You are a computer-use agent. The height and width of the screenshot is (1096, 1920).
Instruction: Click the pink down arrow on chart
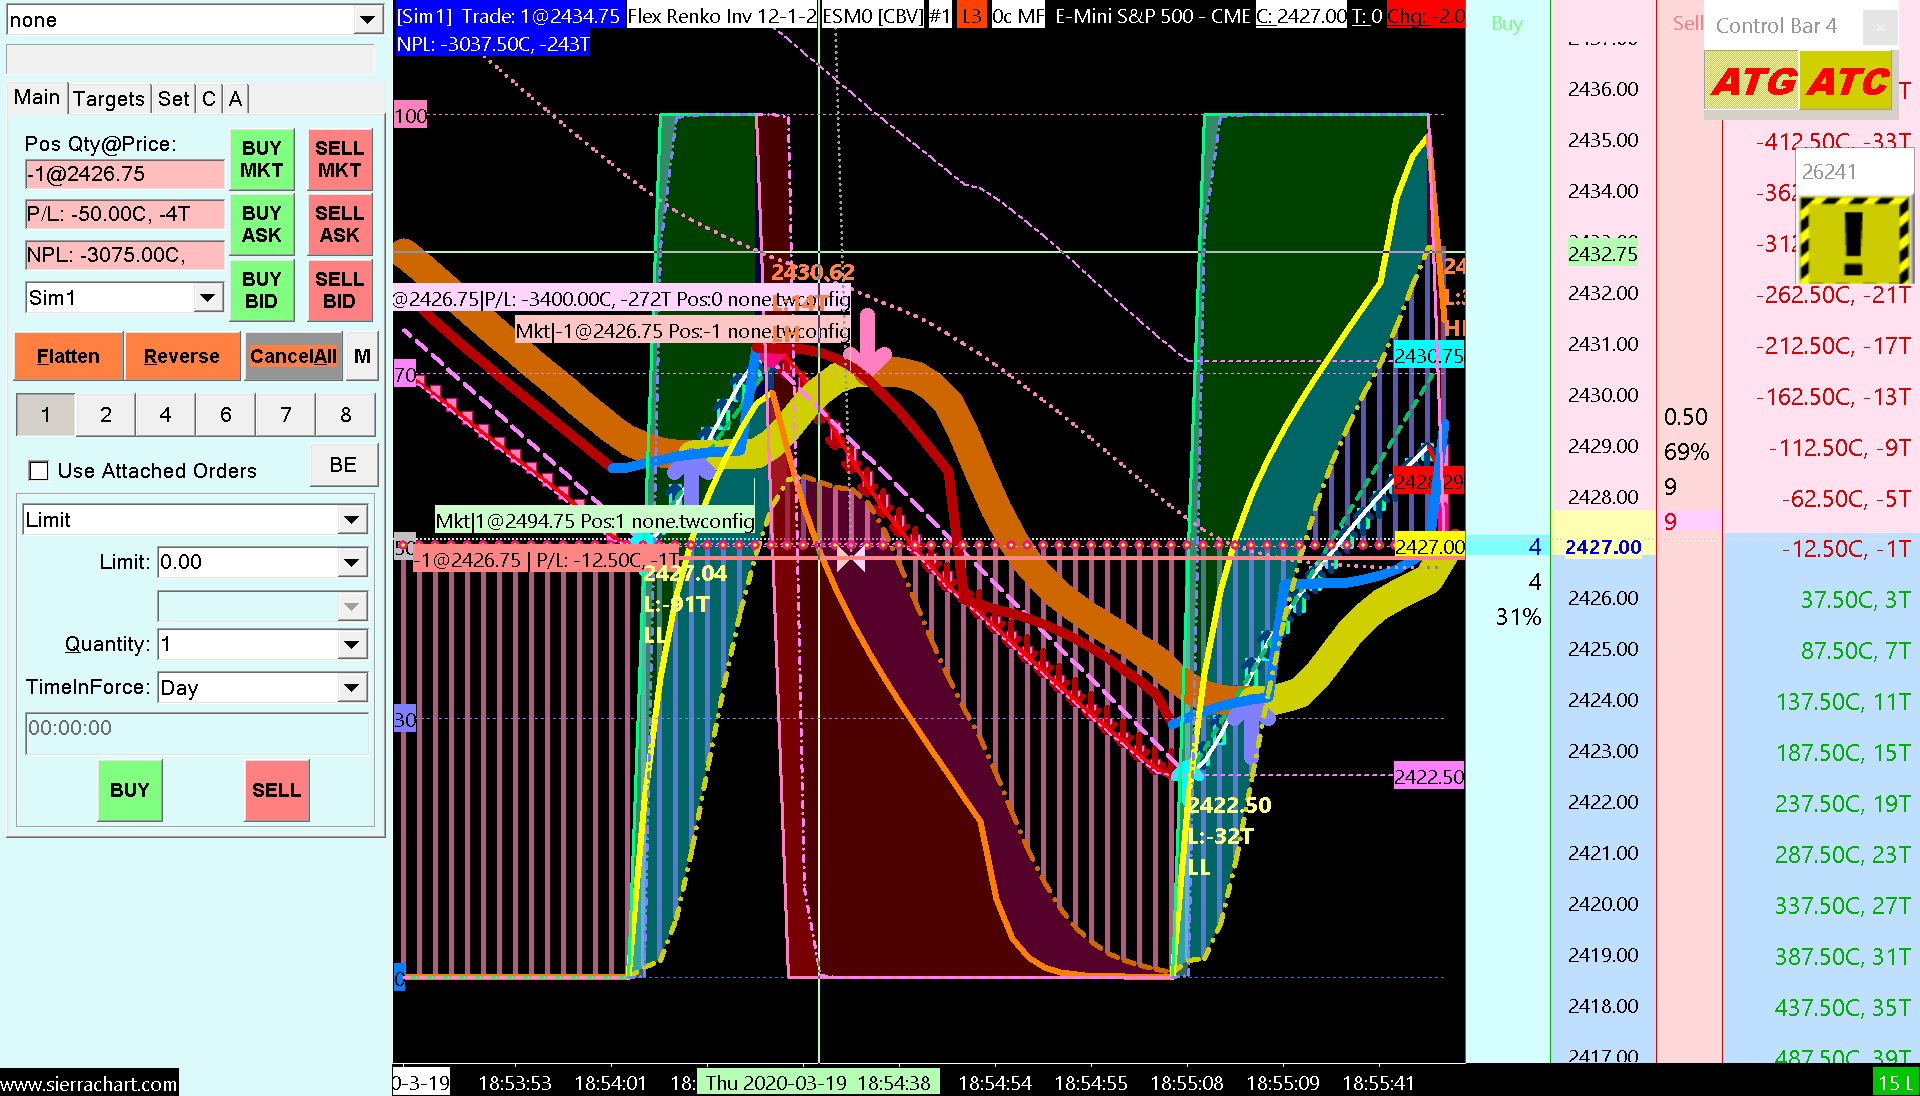pyautogui.click(x=867, y=343)
